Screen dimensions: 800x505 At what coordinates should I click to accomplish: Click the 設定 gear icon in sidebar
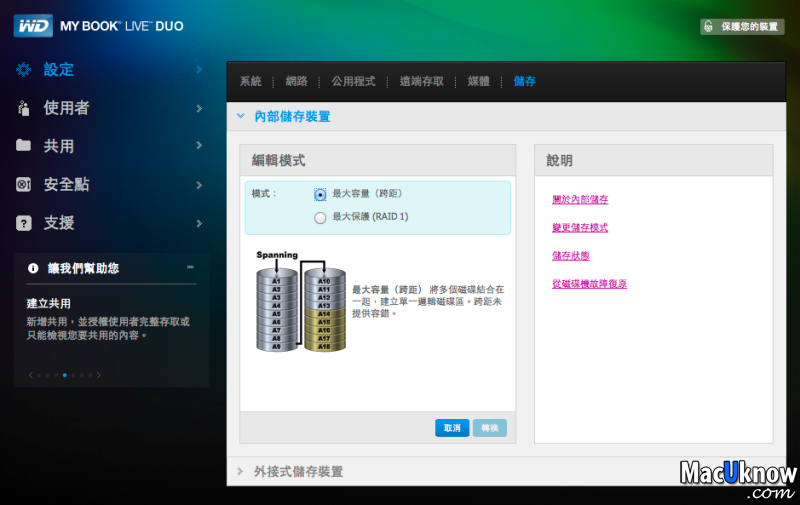point(23,69)
